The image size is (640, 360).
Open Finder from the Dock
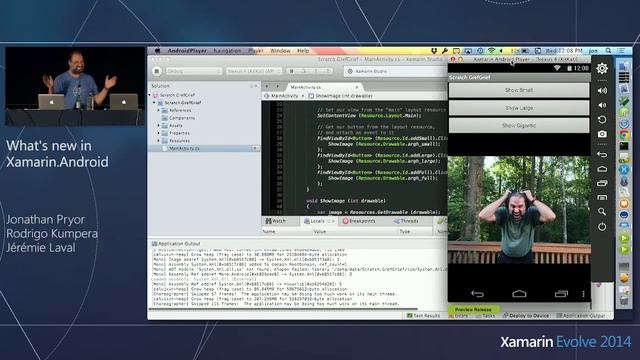click(x=624, y=66)
